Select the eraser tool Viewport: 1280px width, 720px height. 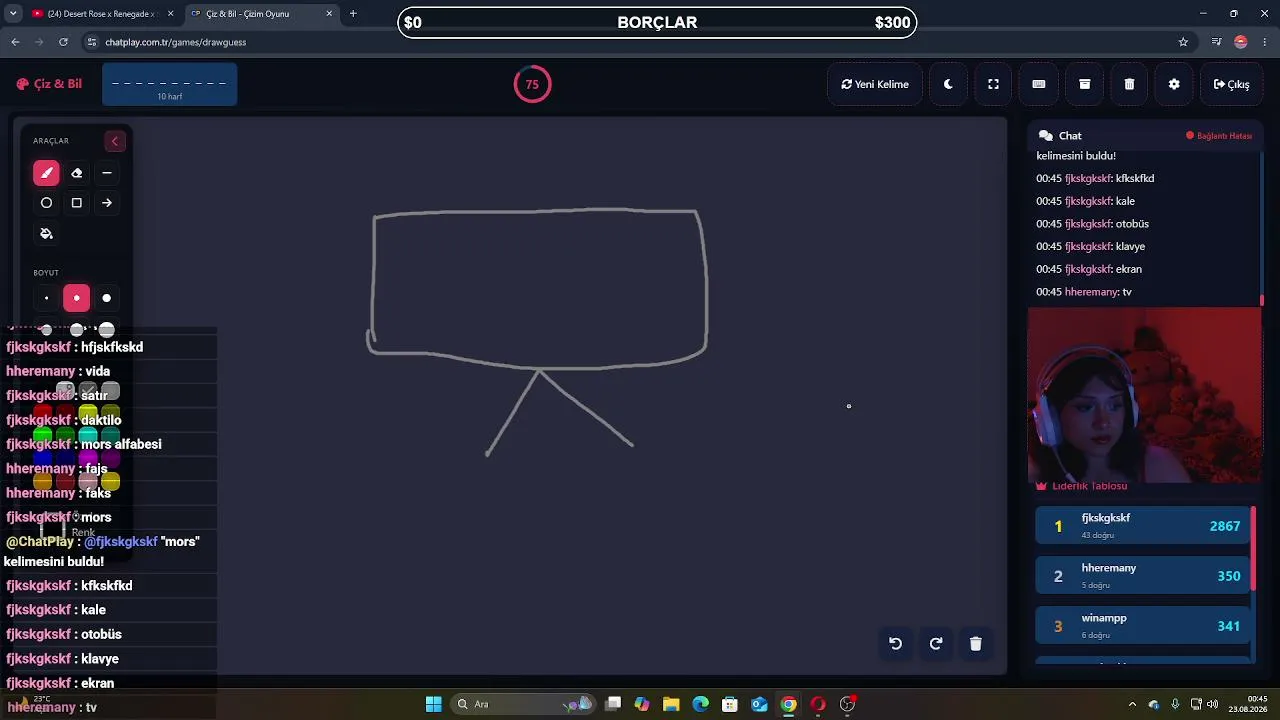76,173
